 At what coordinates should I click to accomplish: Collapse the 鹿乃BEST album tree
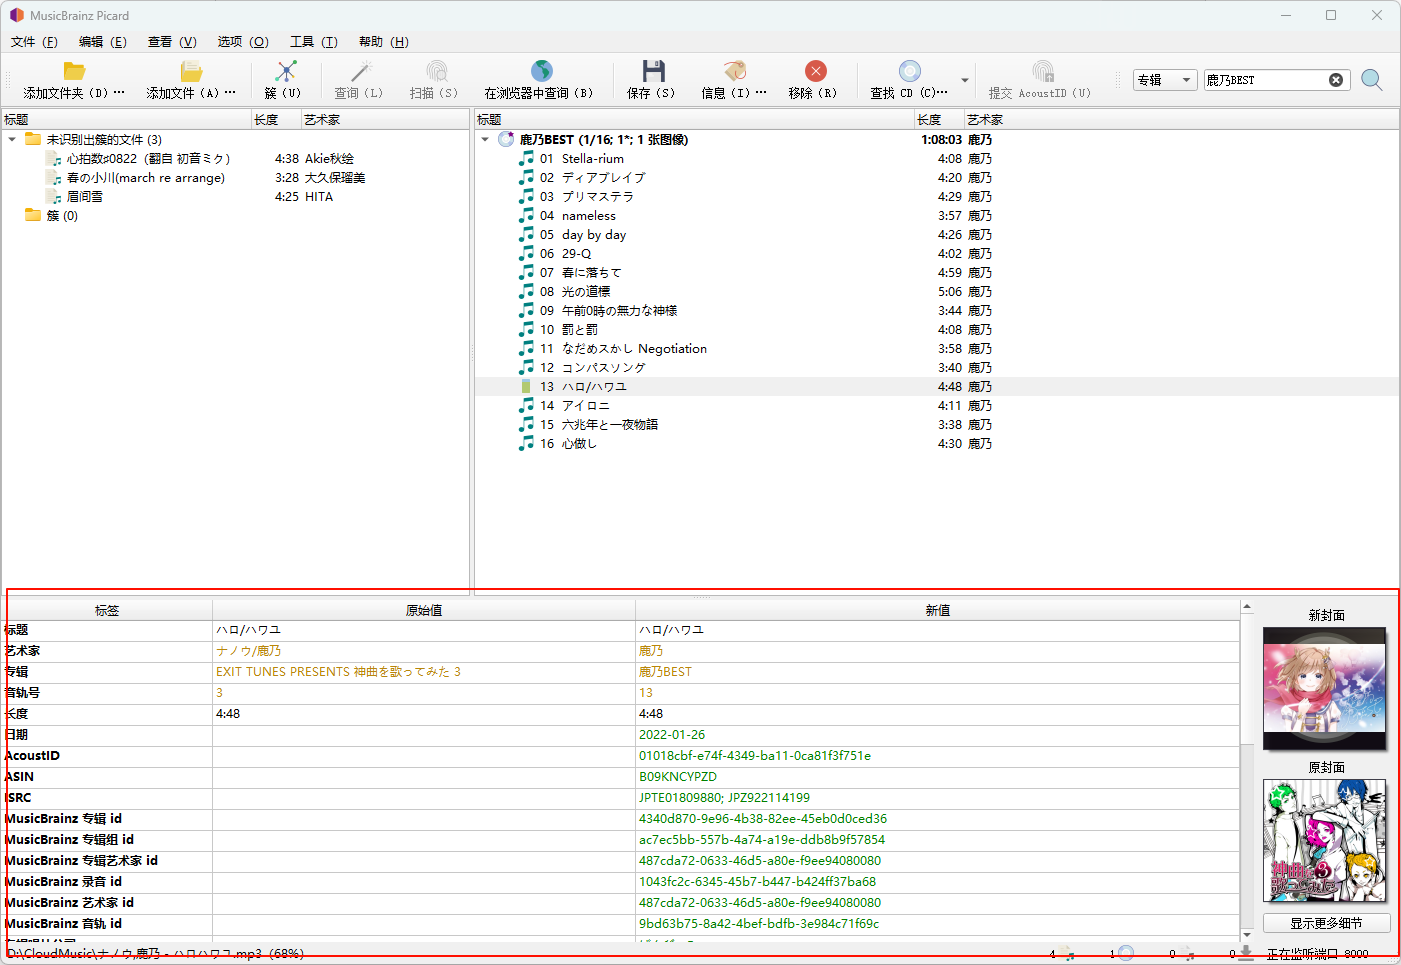coord(485,140)
